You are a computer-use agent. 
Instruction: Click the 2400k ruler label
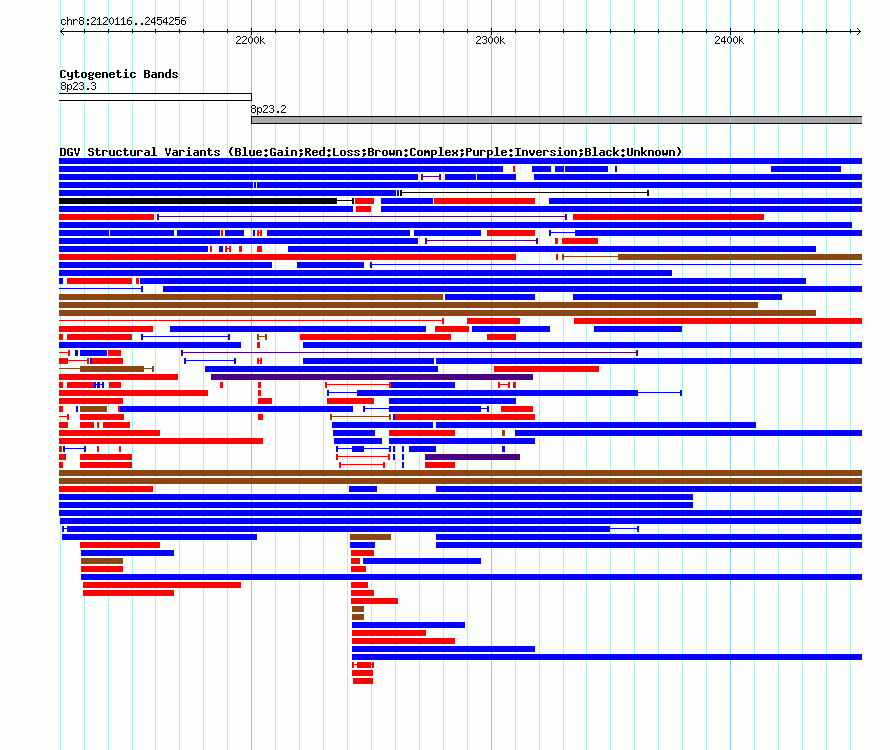click(x=729, y=40)
